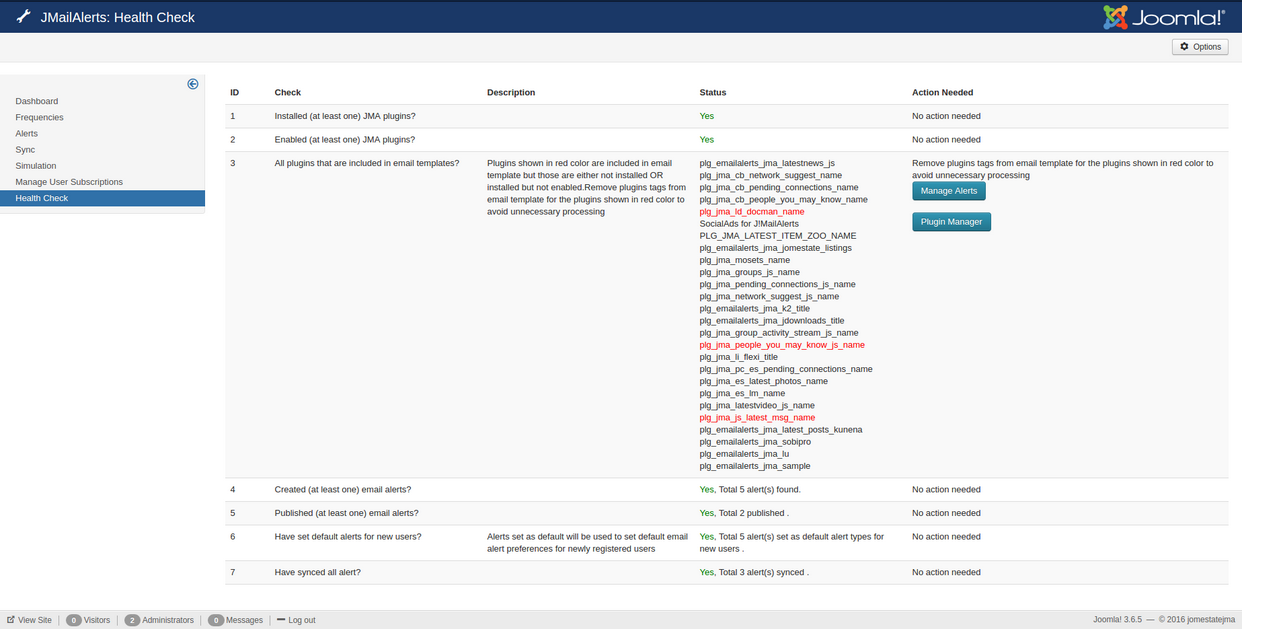Open the Sync sidebar item
This screenshot has height=629, width=1273.
pos(25,149)
